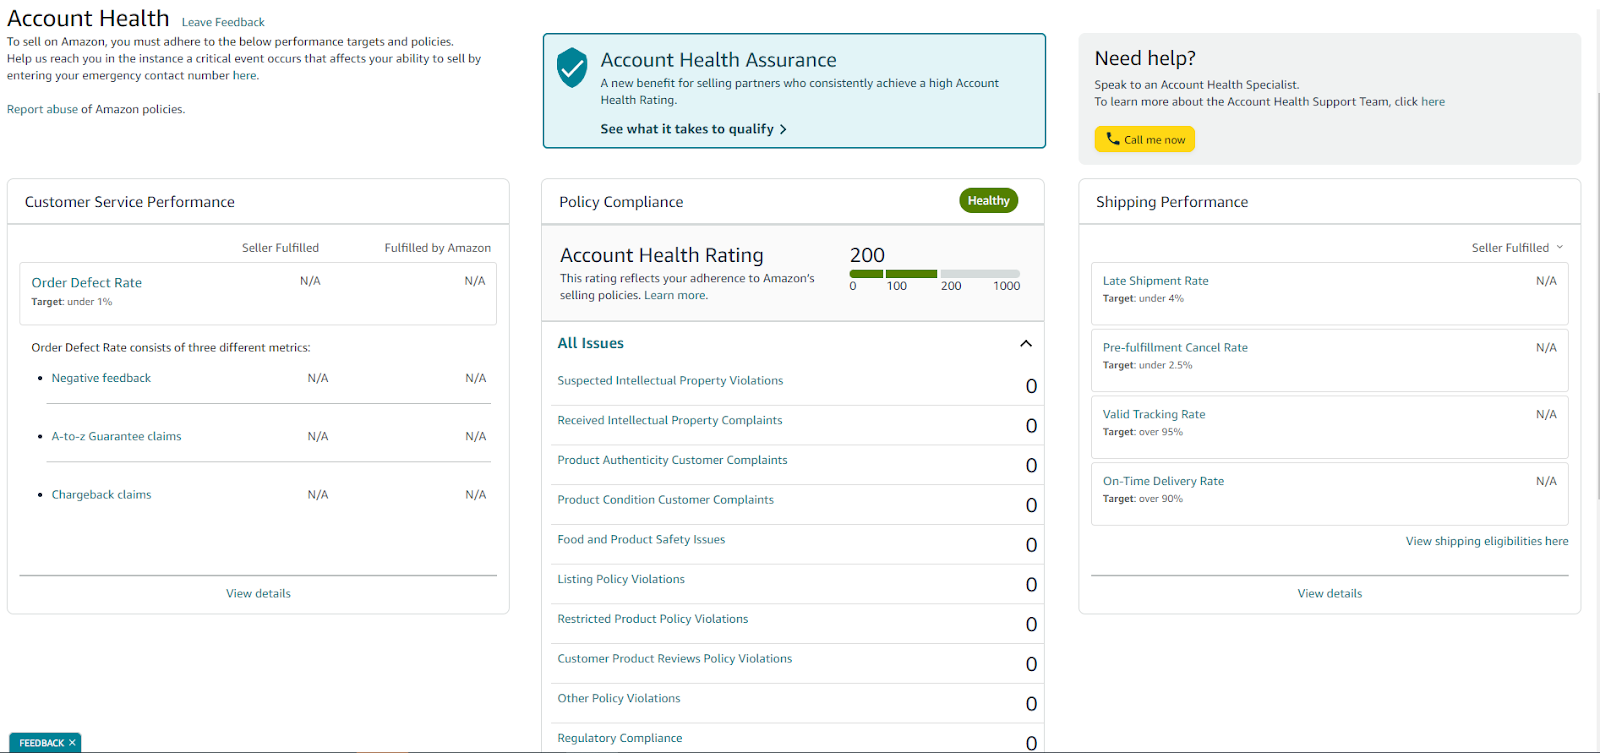Open the Leave Feedback link

223,22
